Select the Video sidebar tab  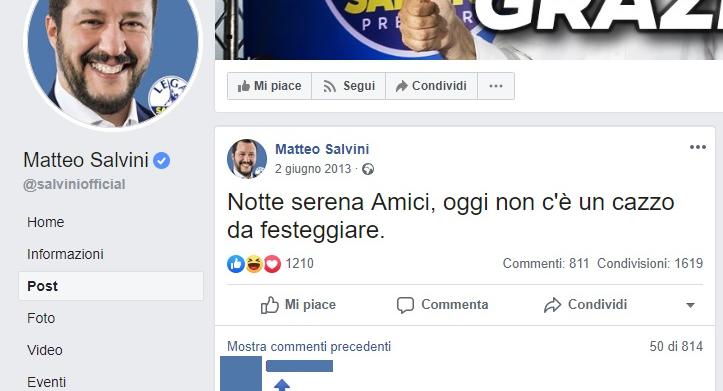[45, 350]
